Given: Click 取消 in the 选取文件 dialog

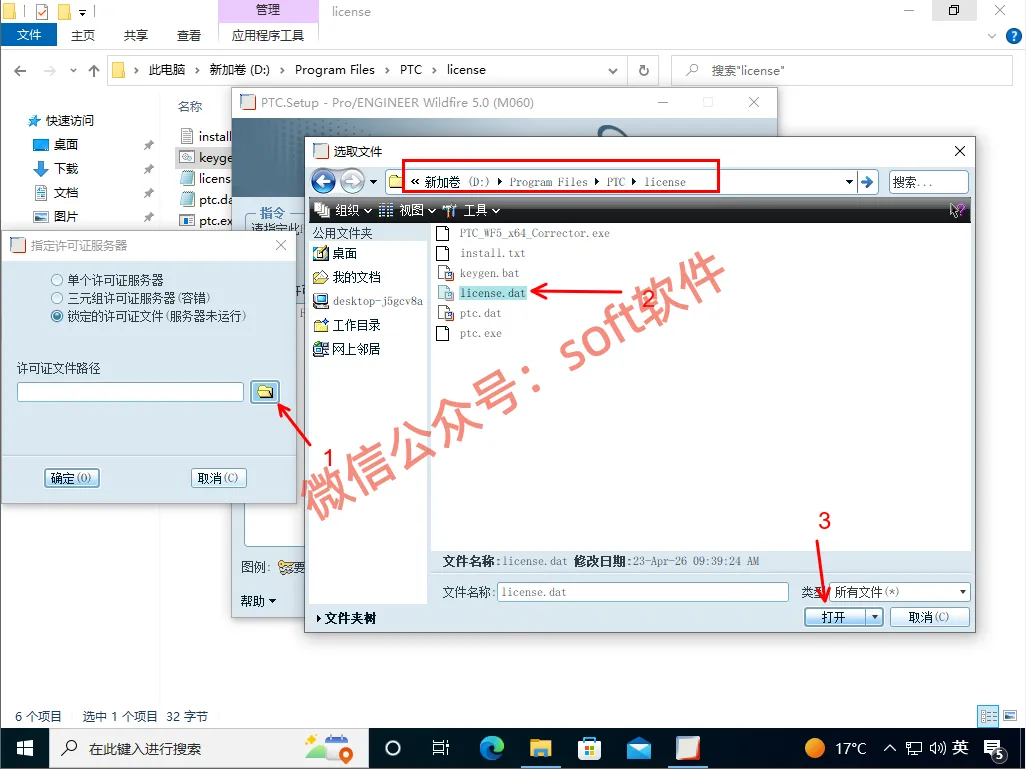Looking at the screenshot, I should coord(929,617).
